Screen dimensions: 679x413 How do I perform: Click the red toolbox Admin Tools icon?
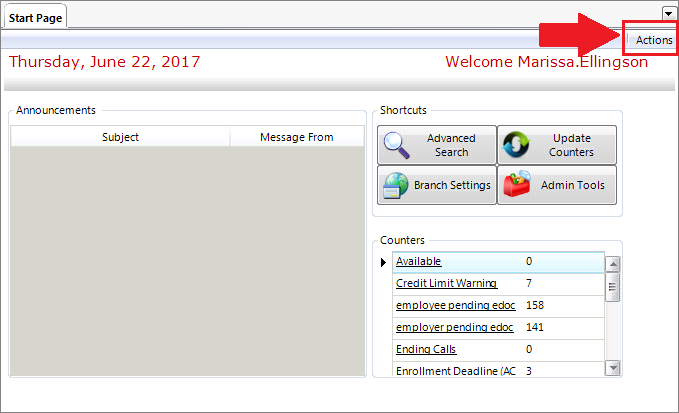[x=517, y=184]
